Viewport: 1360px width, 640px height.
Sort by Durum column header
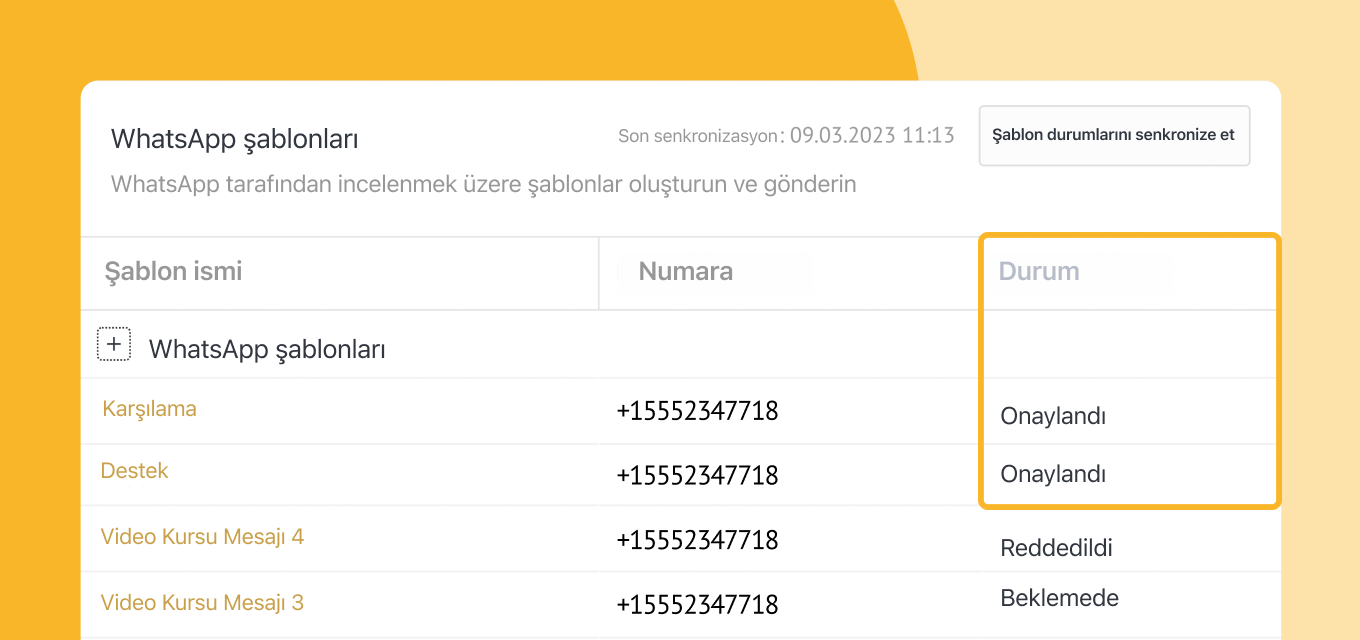pyautogui.click(x=1039, y=271)
